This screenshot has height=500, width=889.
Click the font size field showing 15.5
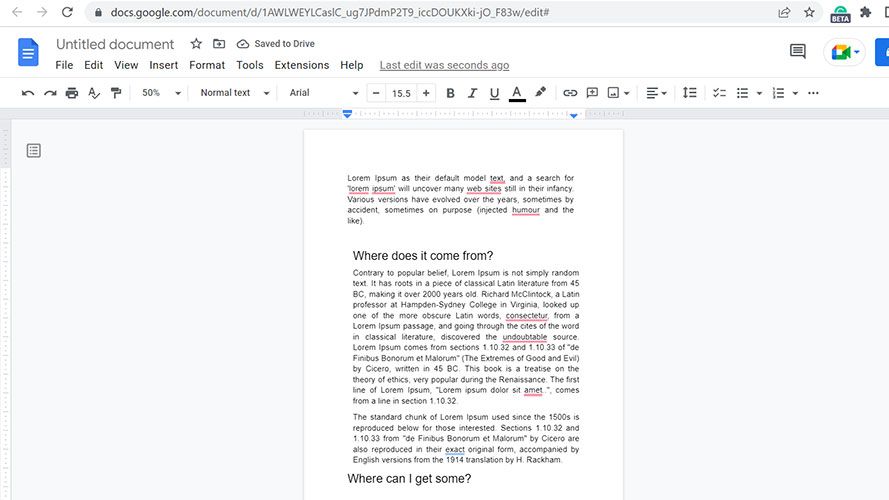click(x=401, y=93)
